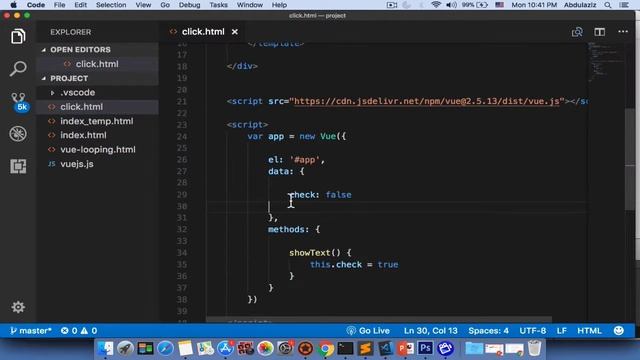640x360 pixels.
Task: Change encoding via UTF-8 status item
Action: pos(533,331)
